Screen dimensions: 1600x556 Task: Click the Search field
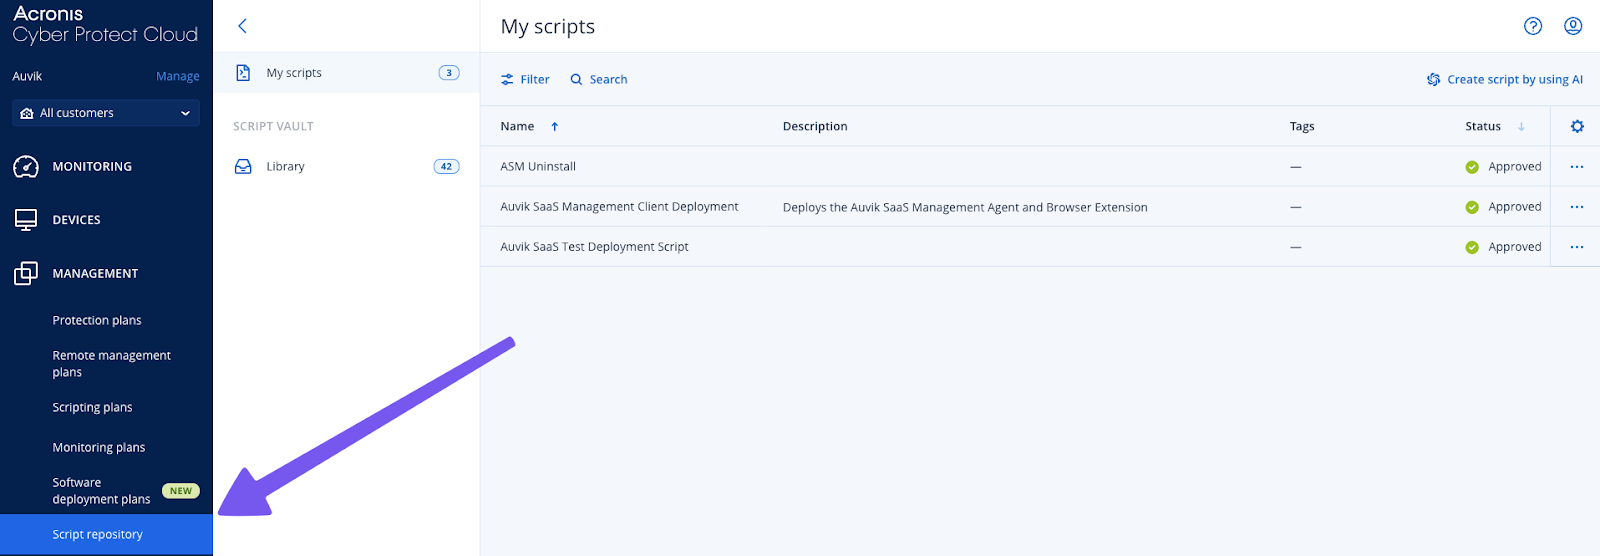599,80
